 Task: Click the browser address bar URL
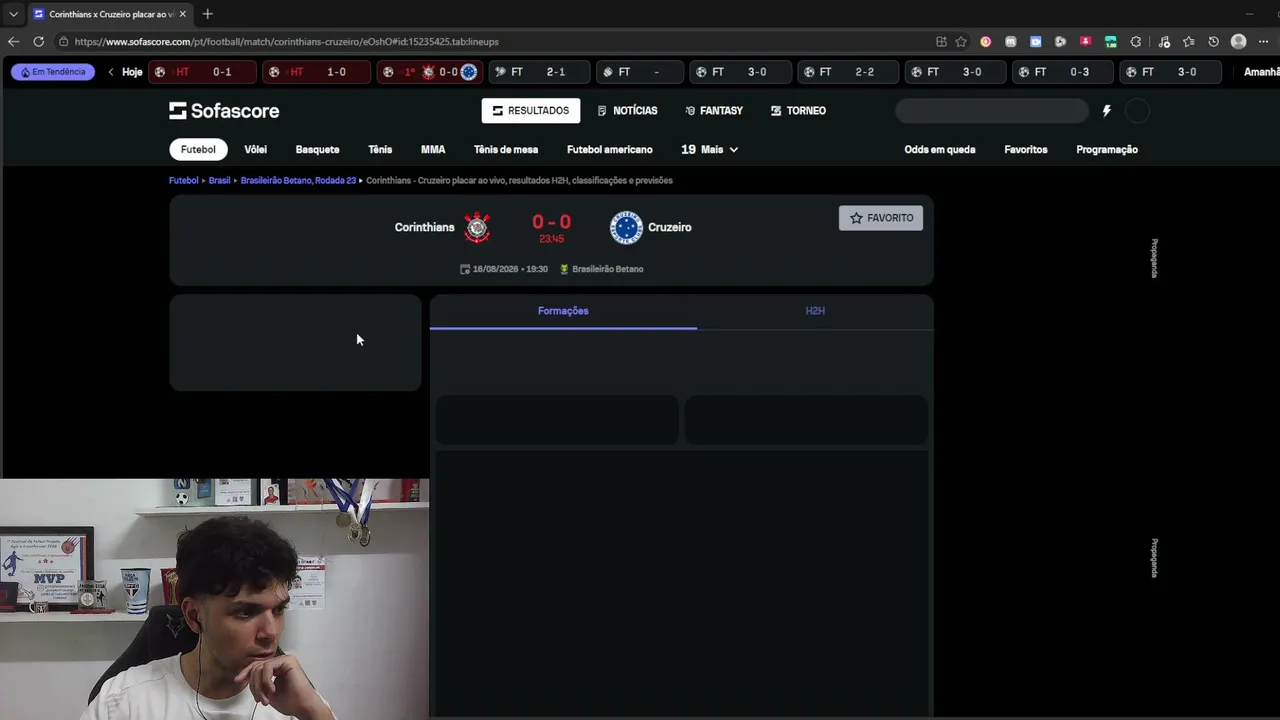tap(286, 42)
